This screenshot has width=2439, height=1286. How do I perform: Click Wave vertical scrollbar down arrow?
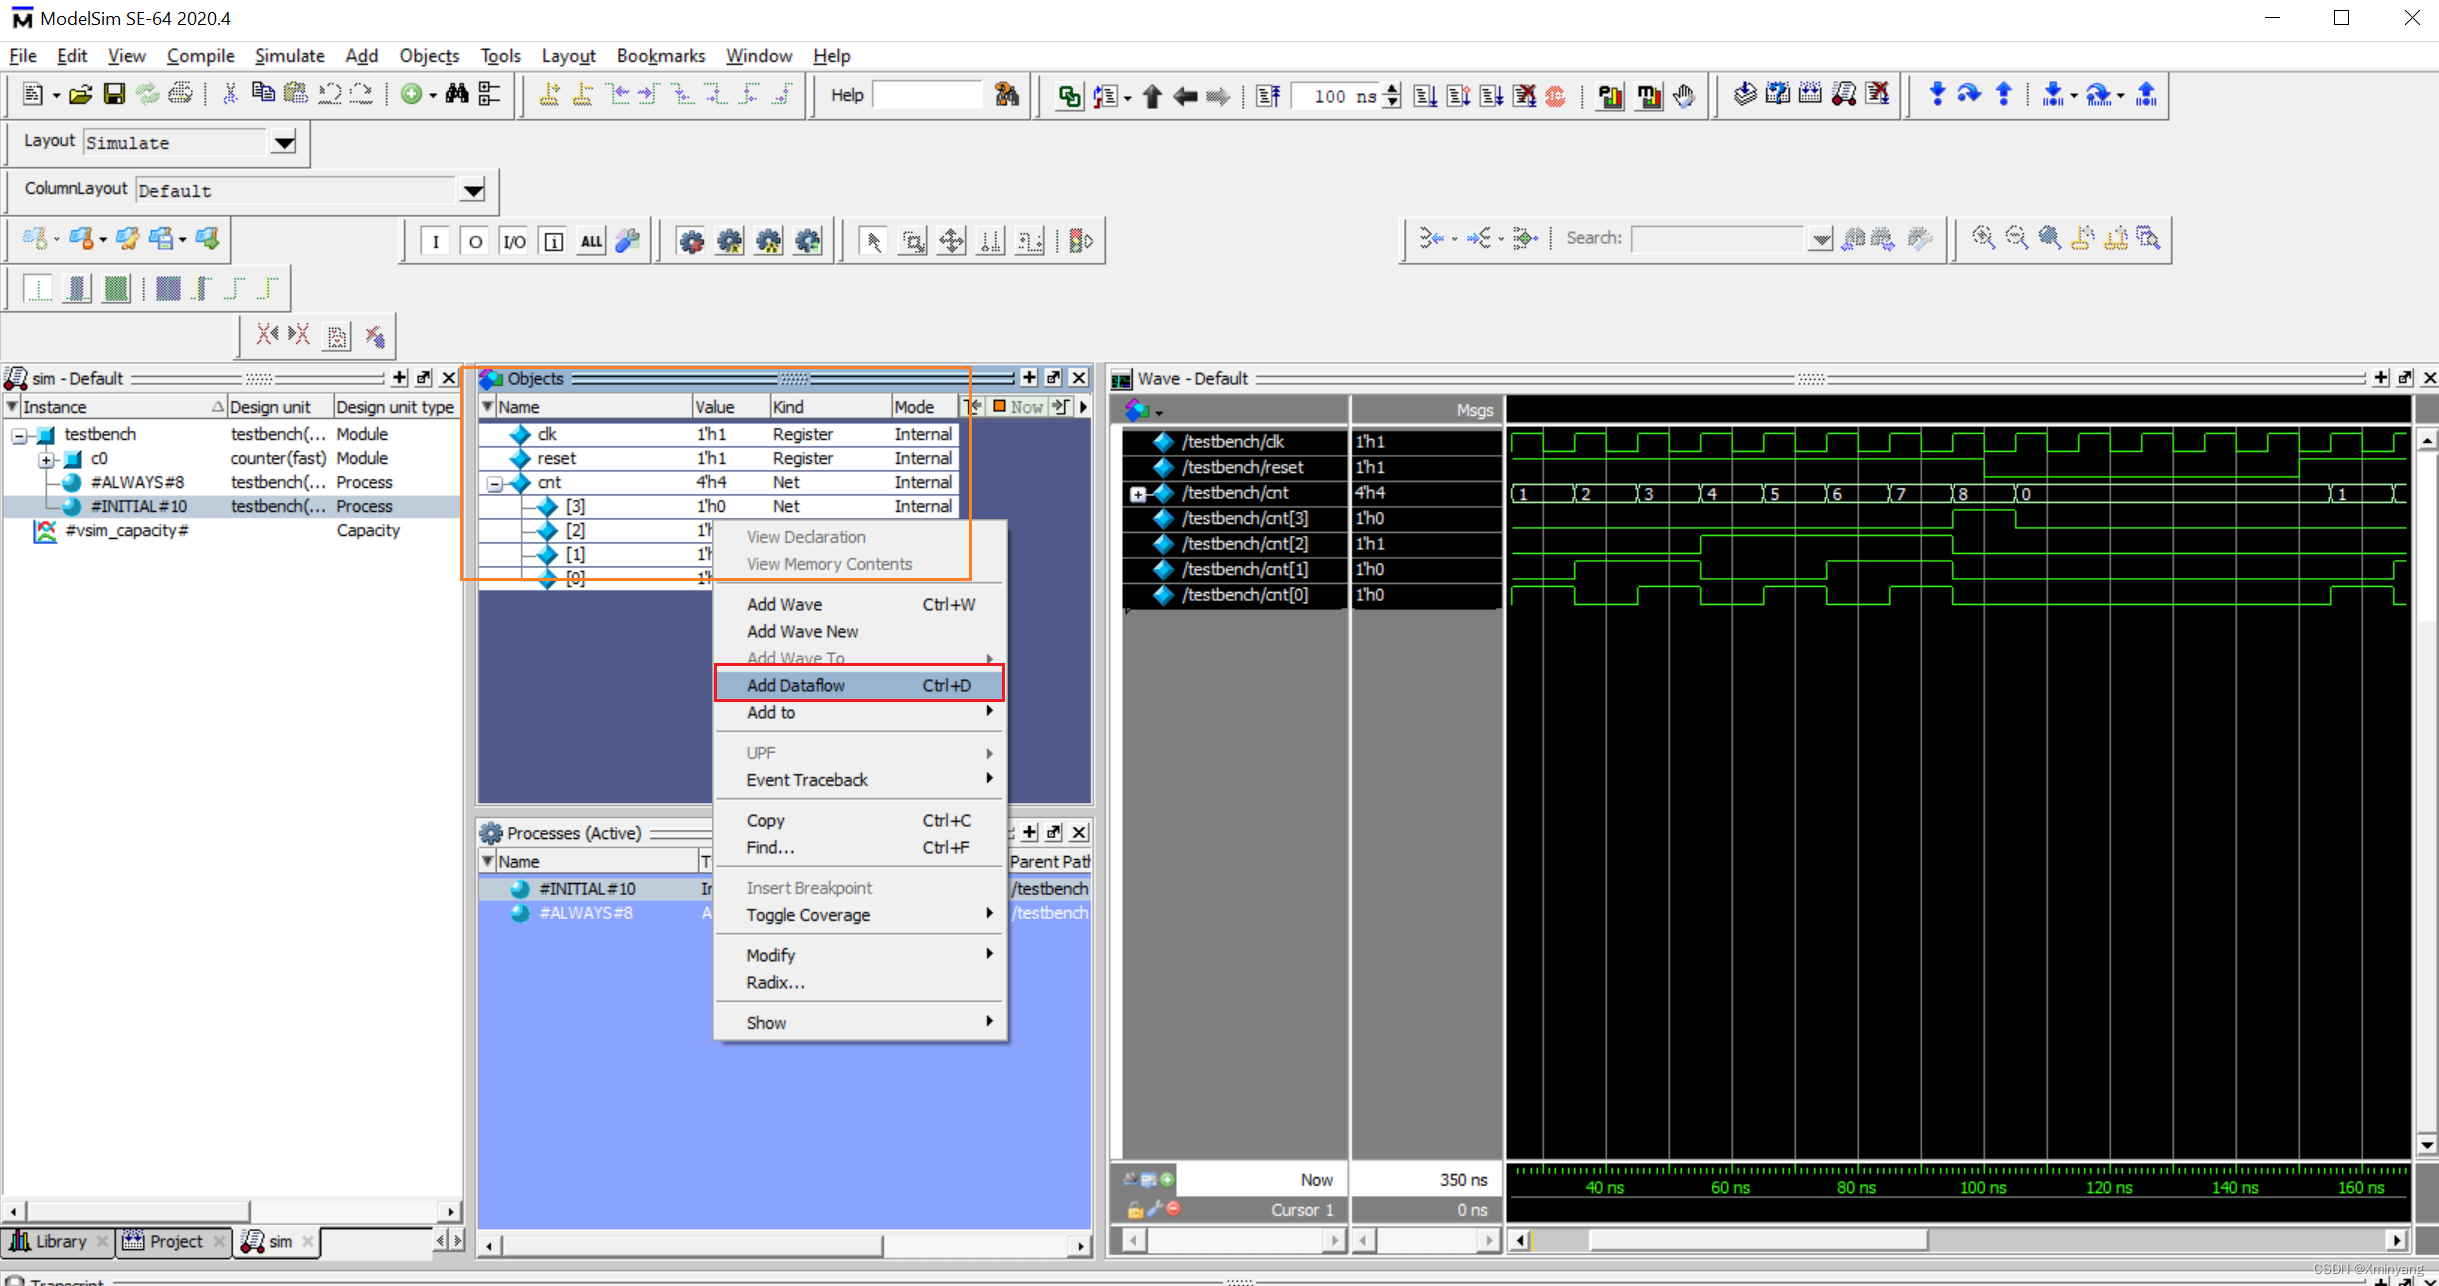coord(2426,1144)
